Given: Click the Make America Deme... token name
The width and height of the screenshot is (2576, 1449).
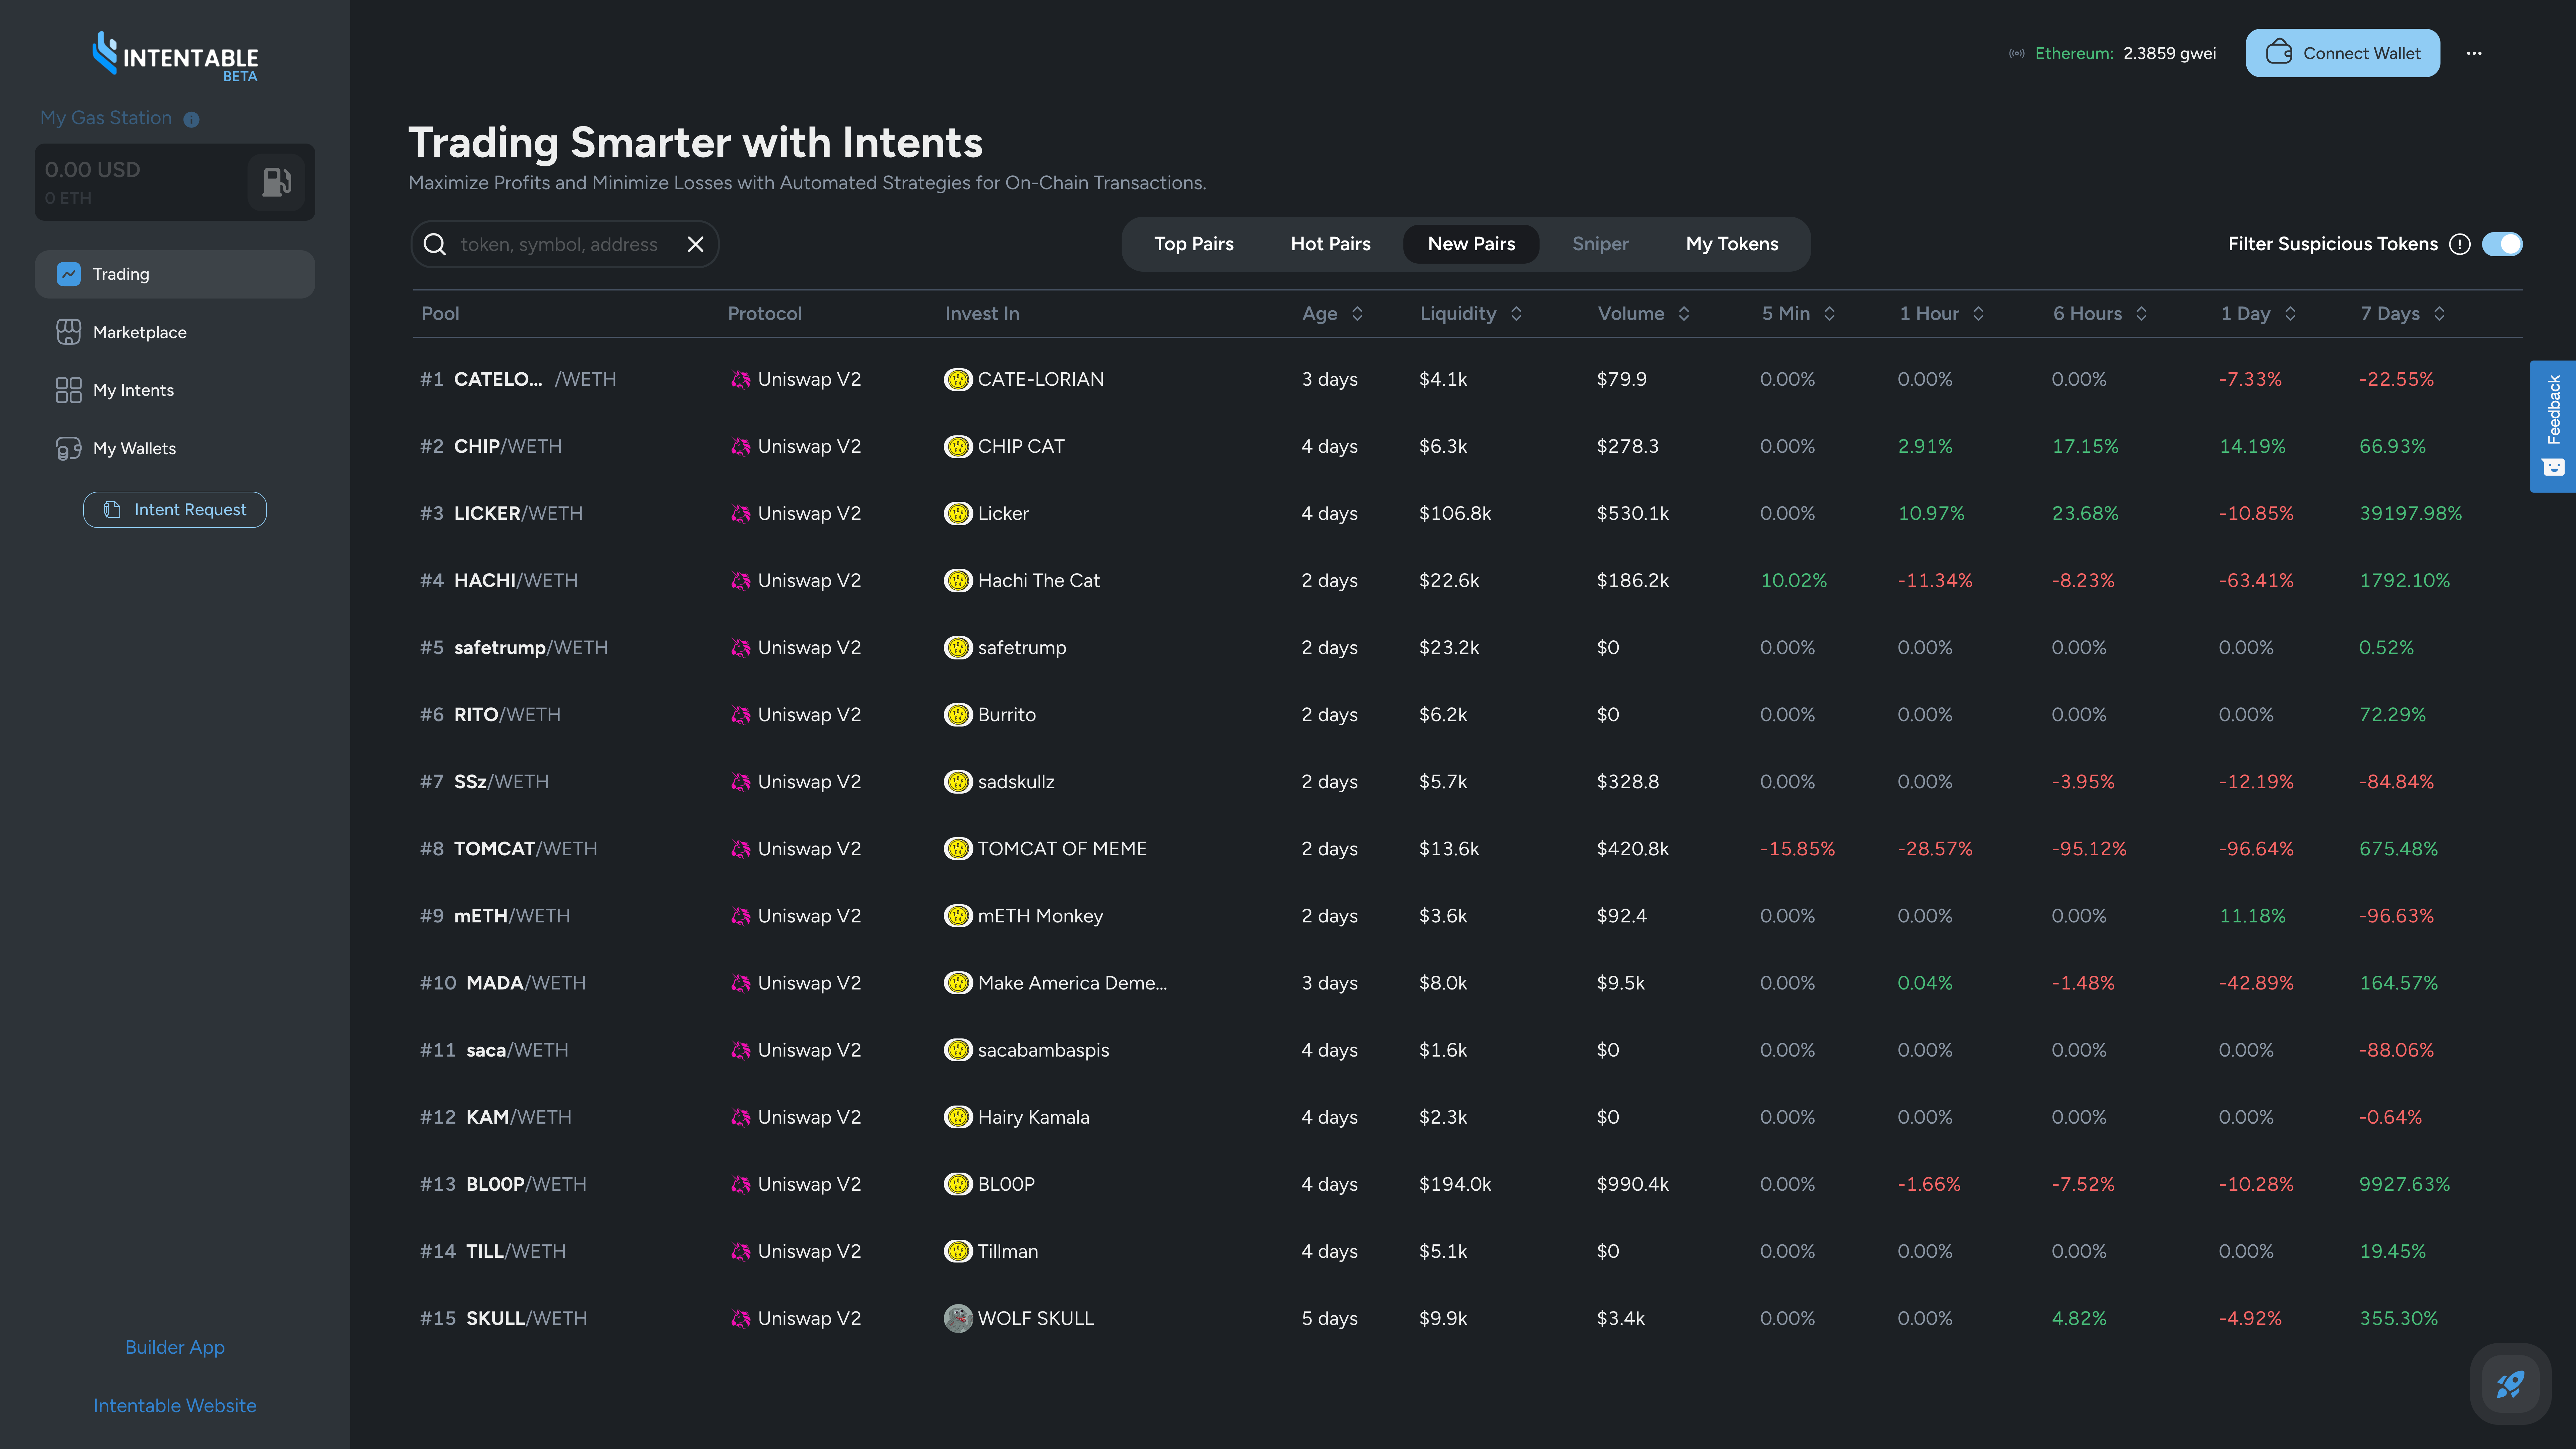Looking at the screenshot, I should point(1072,983).
